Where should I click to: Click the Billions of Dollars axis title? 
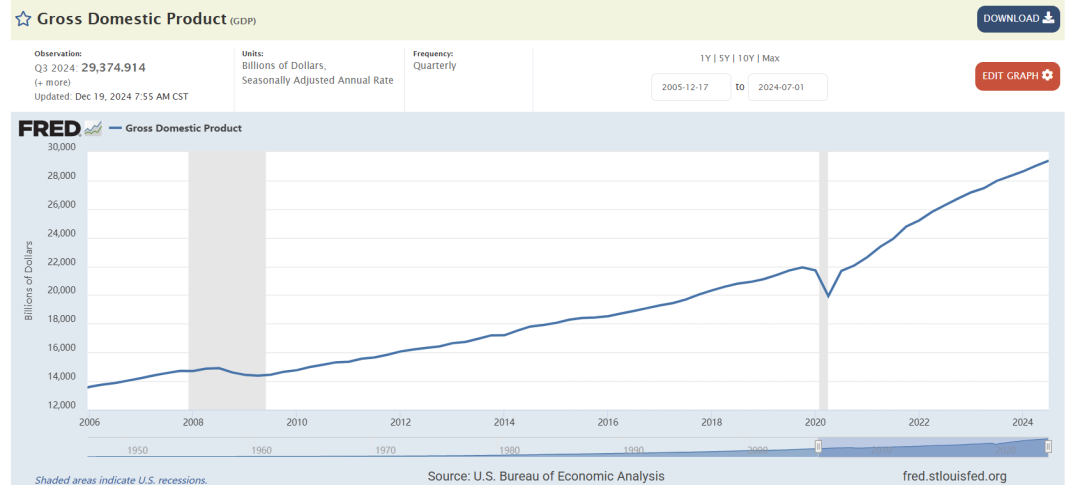click(29, 280)
